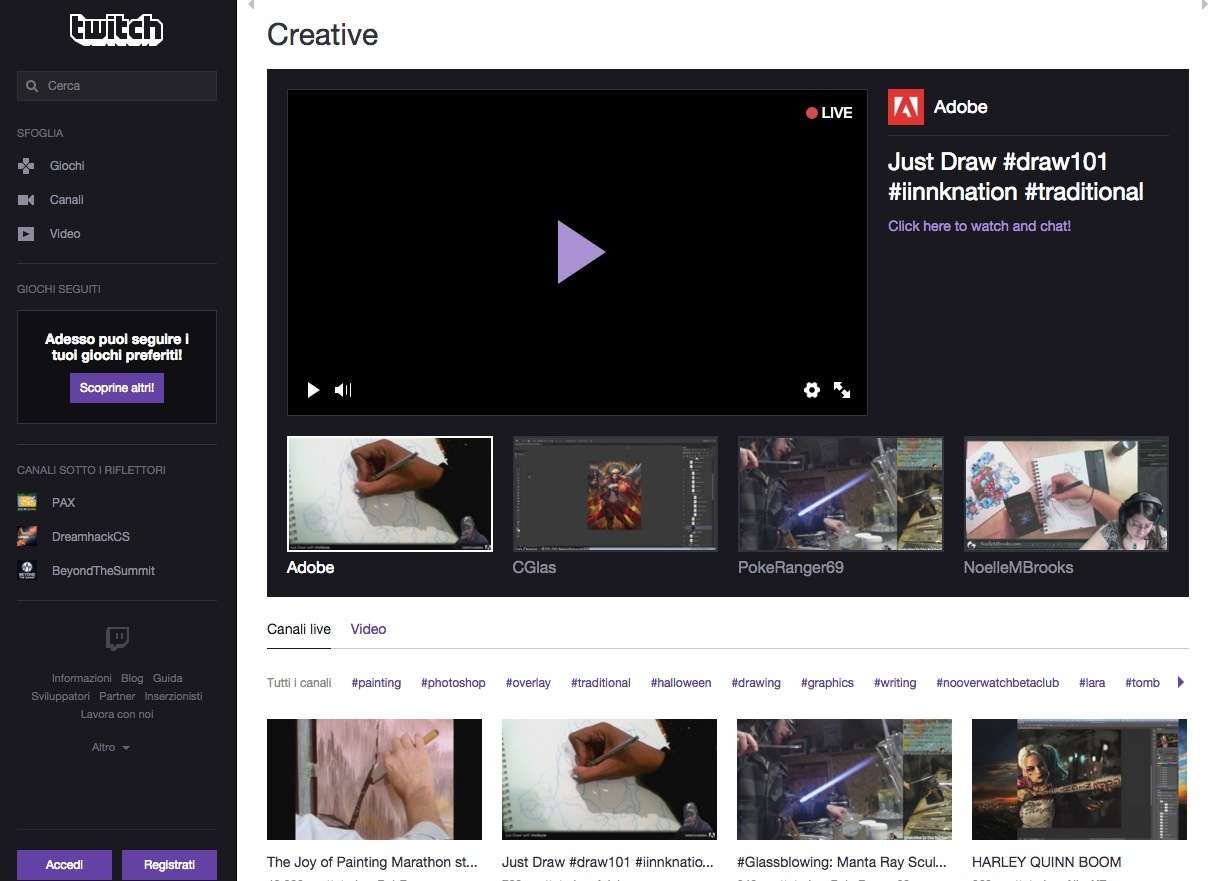The height and width of the screenshot is (881, 1208).
Task: Filter by #lara hashtag
Action: 1092,683
